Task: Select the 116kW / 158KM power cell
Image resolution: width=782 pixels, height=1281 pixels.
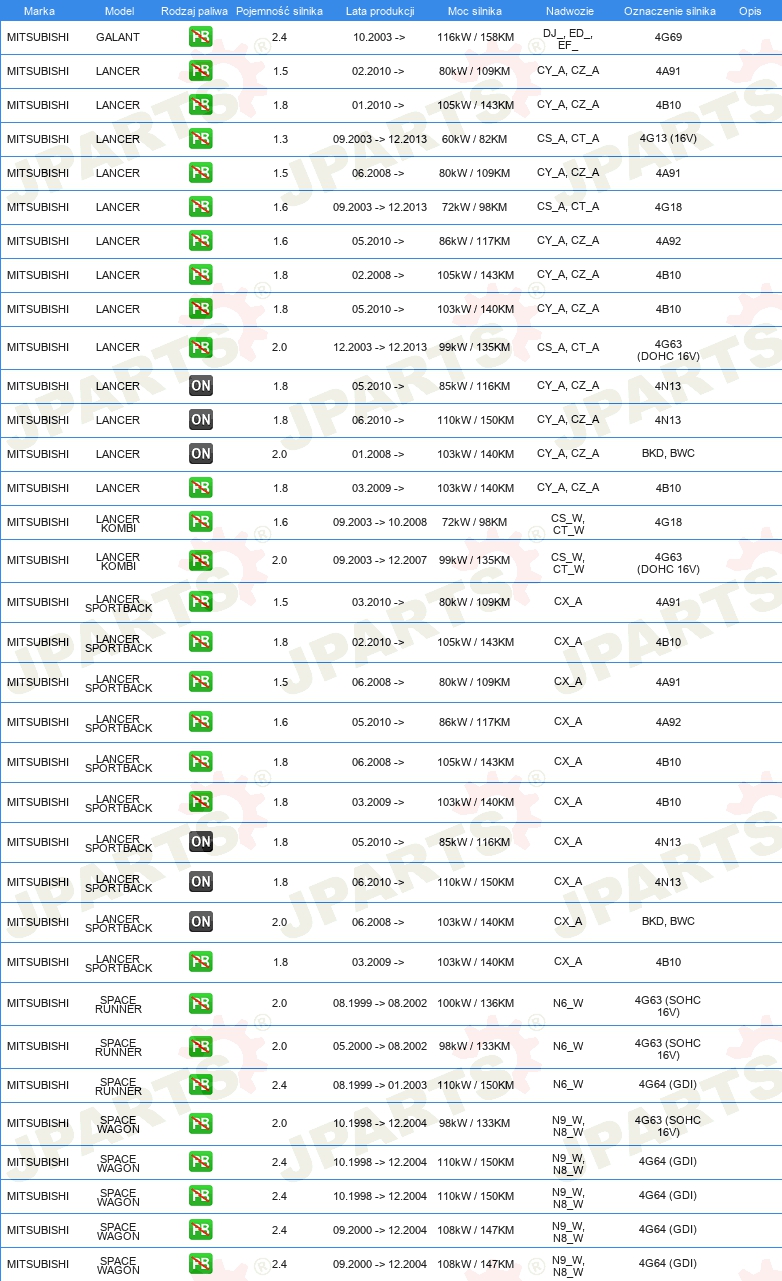Action: [x=475, y=37]
